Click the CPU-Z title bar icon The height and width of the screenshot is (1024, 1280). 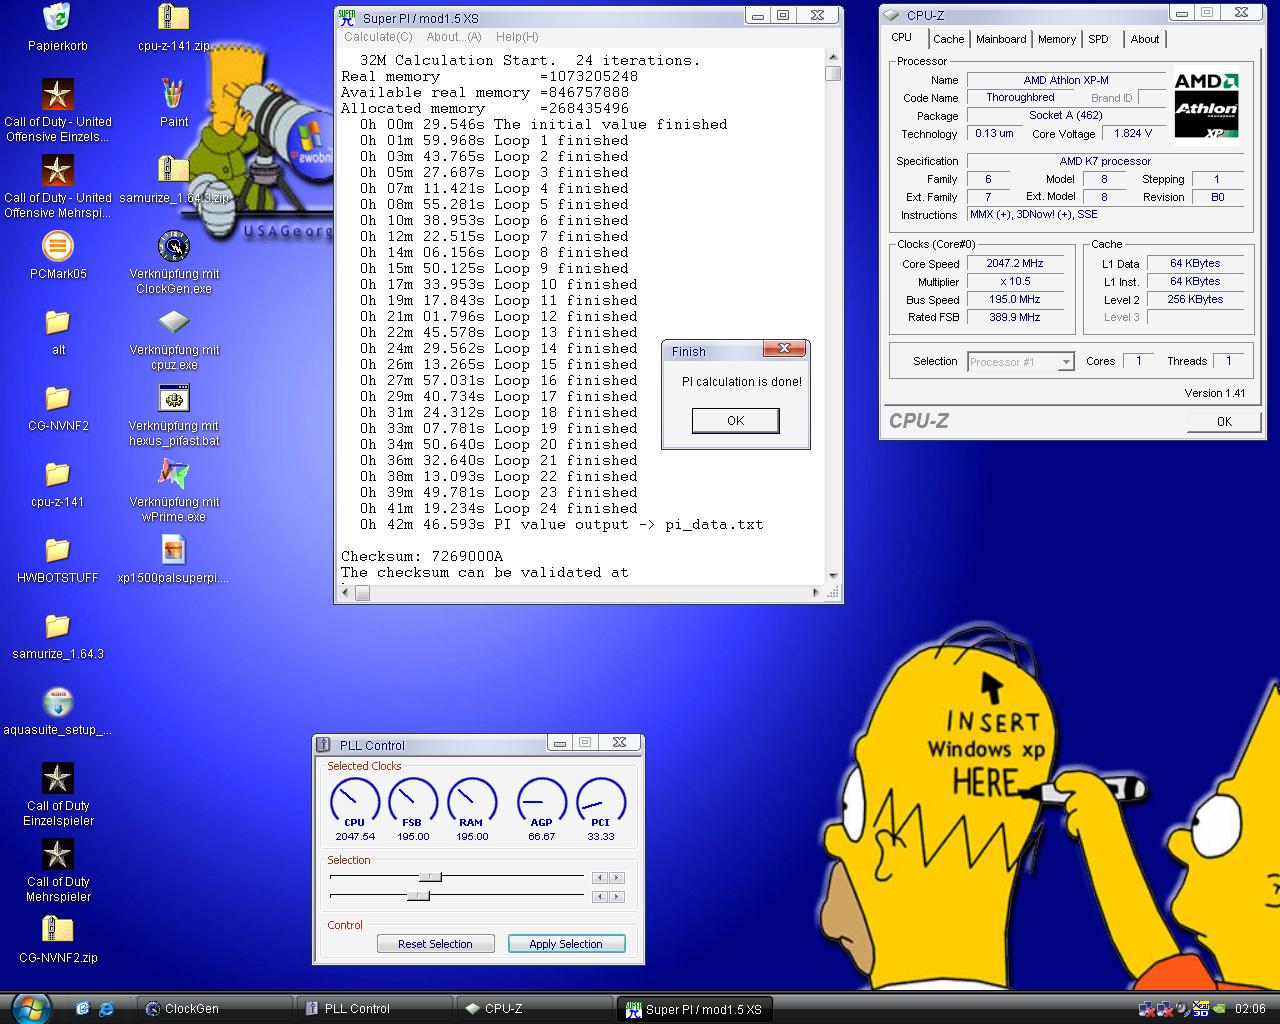[892, 14]
